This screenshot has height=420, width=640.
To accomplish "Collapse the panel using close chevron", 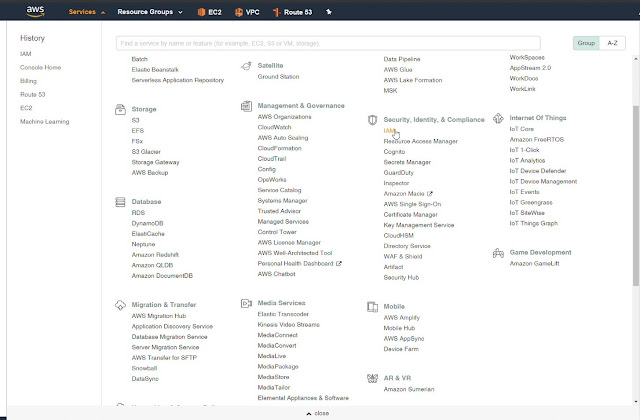I will click(318, 413).
